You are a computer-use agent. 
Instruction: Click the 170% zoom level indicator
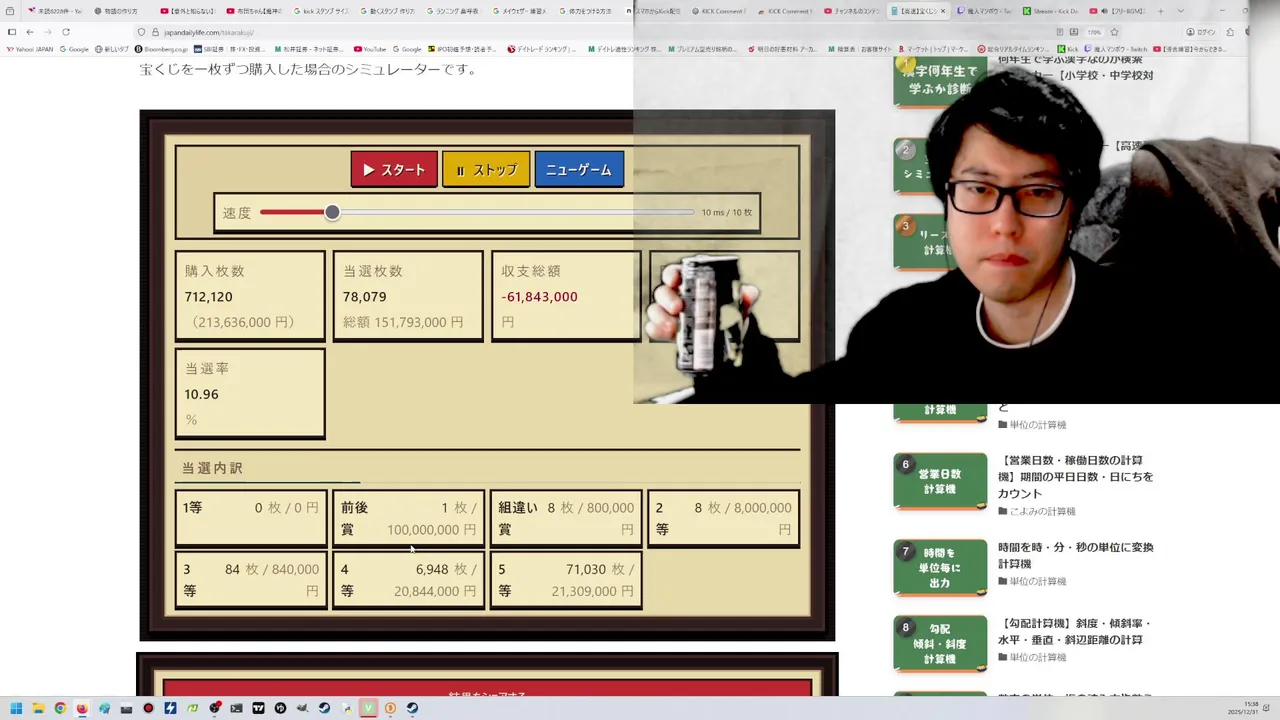point(1095,32)
